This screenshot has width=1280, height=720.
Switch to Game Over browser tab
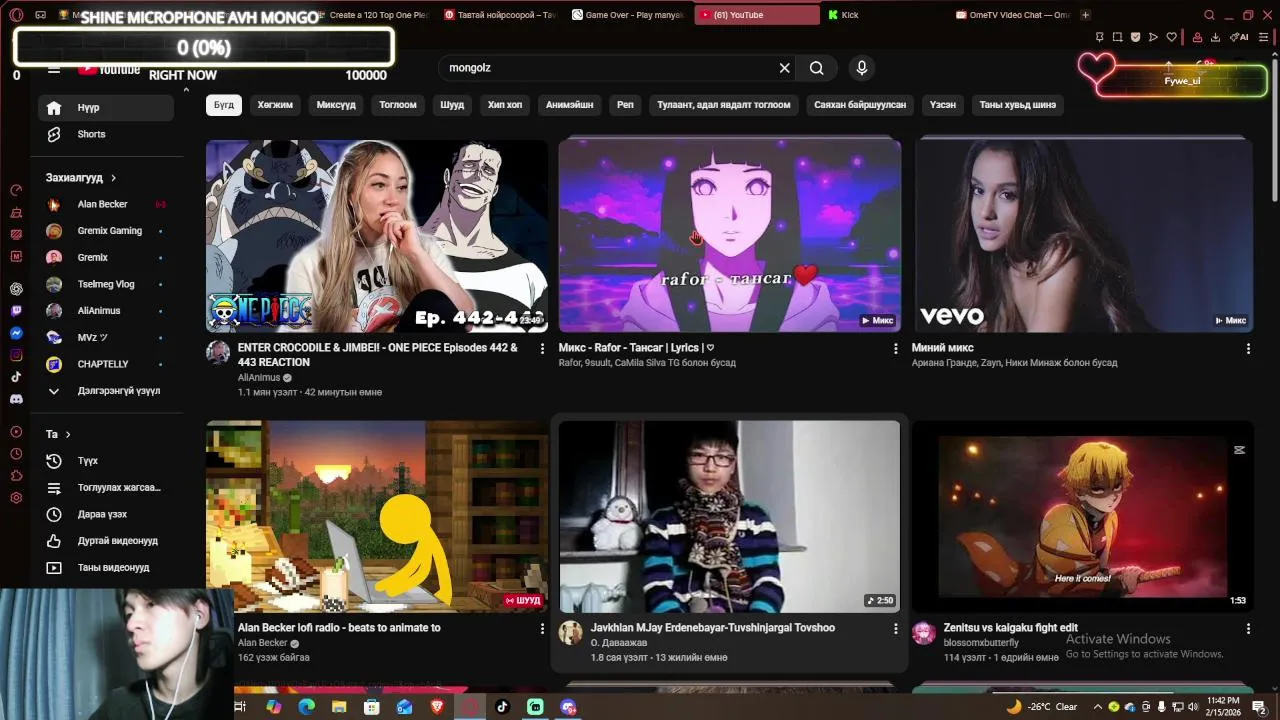click(630, 15)
